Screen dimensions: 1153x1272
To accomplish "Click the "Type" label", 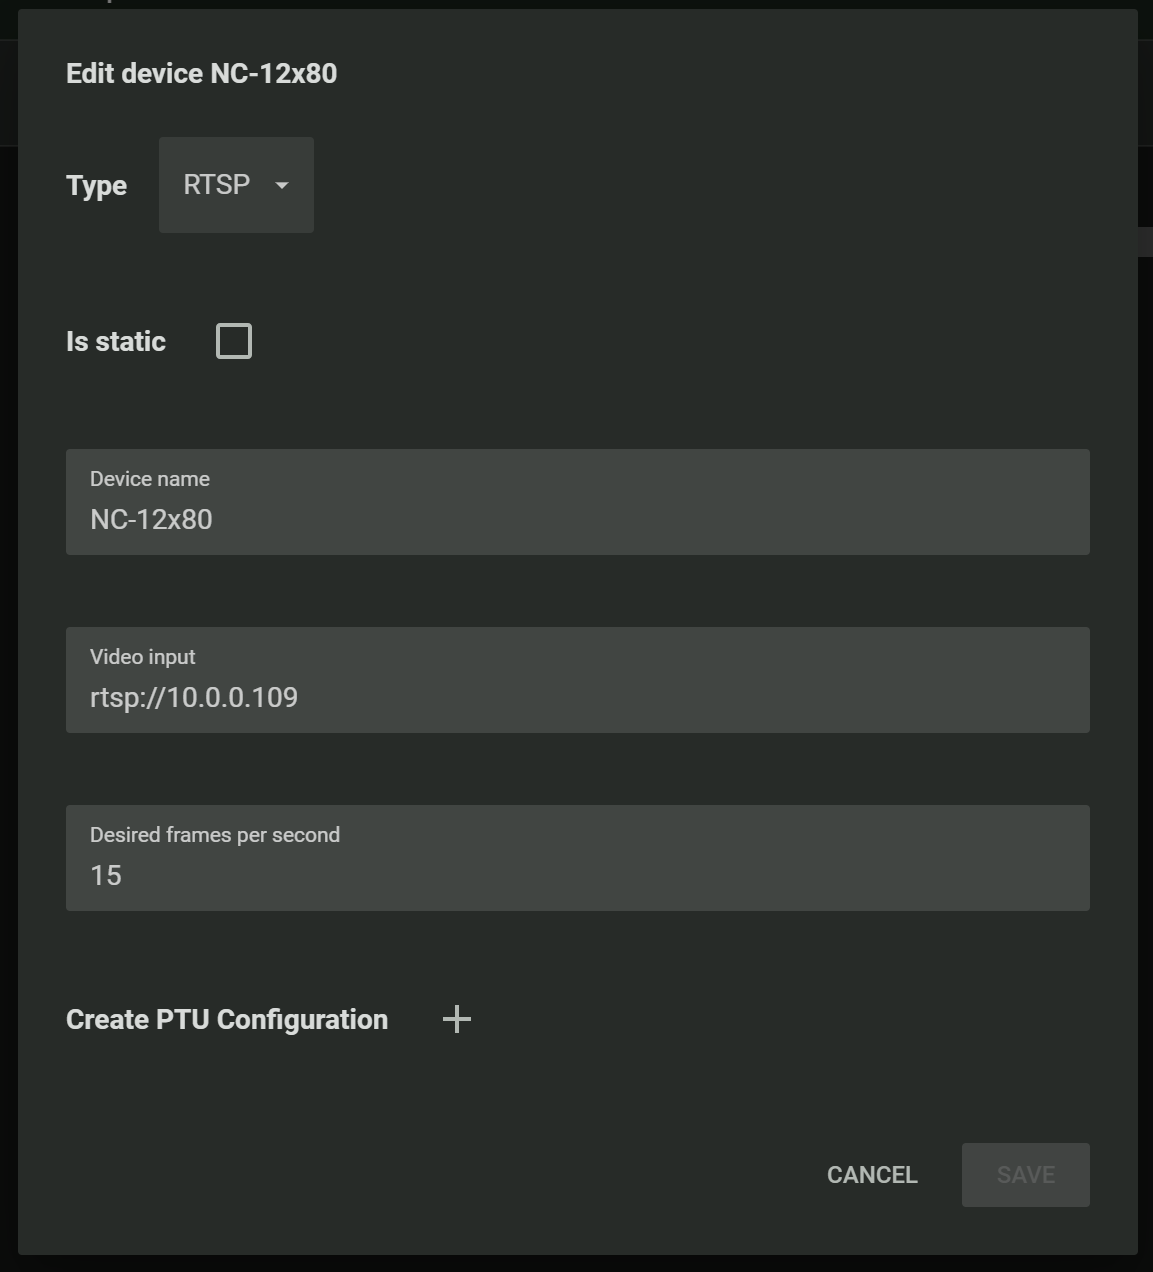I will tap(96, 185).
